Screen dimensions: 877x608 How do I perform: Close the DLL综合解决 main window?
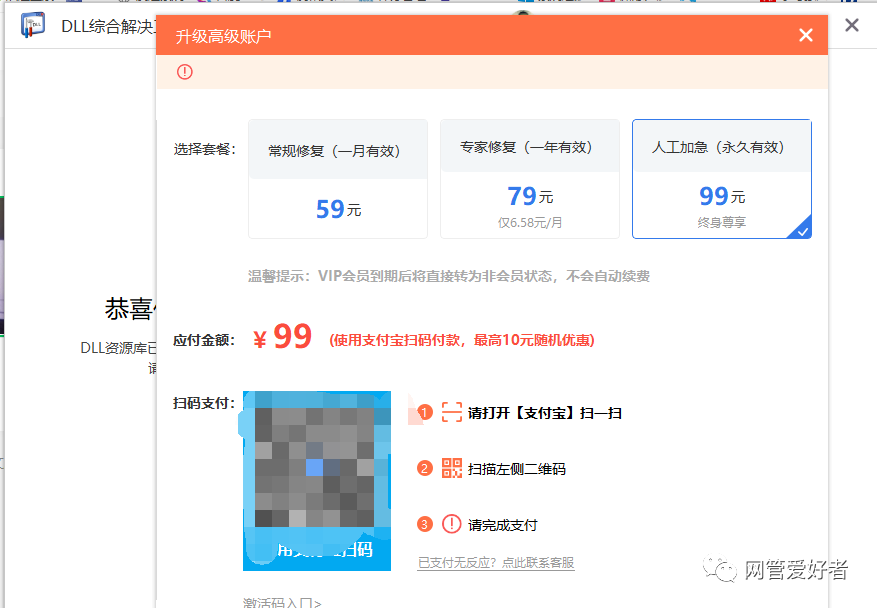(x=851, y=25)
